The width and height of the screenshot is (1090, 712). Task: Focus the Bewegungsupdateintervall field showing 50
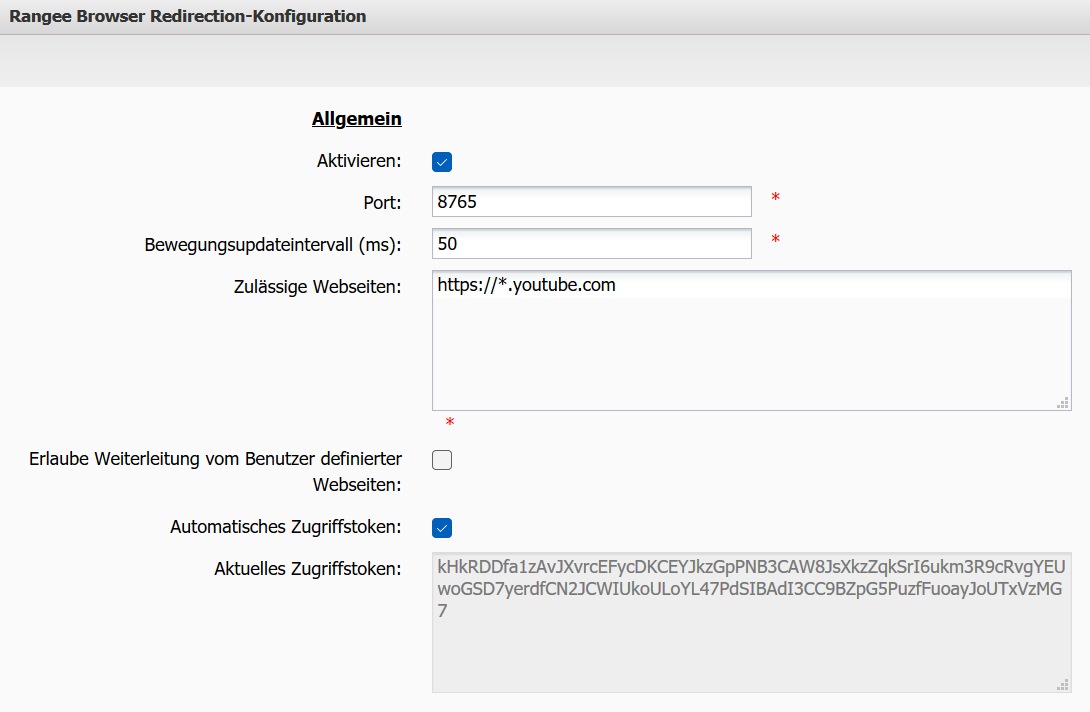click(x=591, y=243)
